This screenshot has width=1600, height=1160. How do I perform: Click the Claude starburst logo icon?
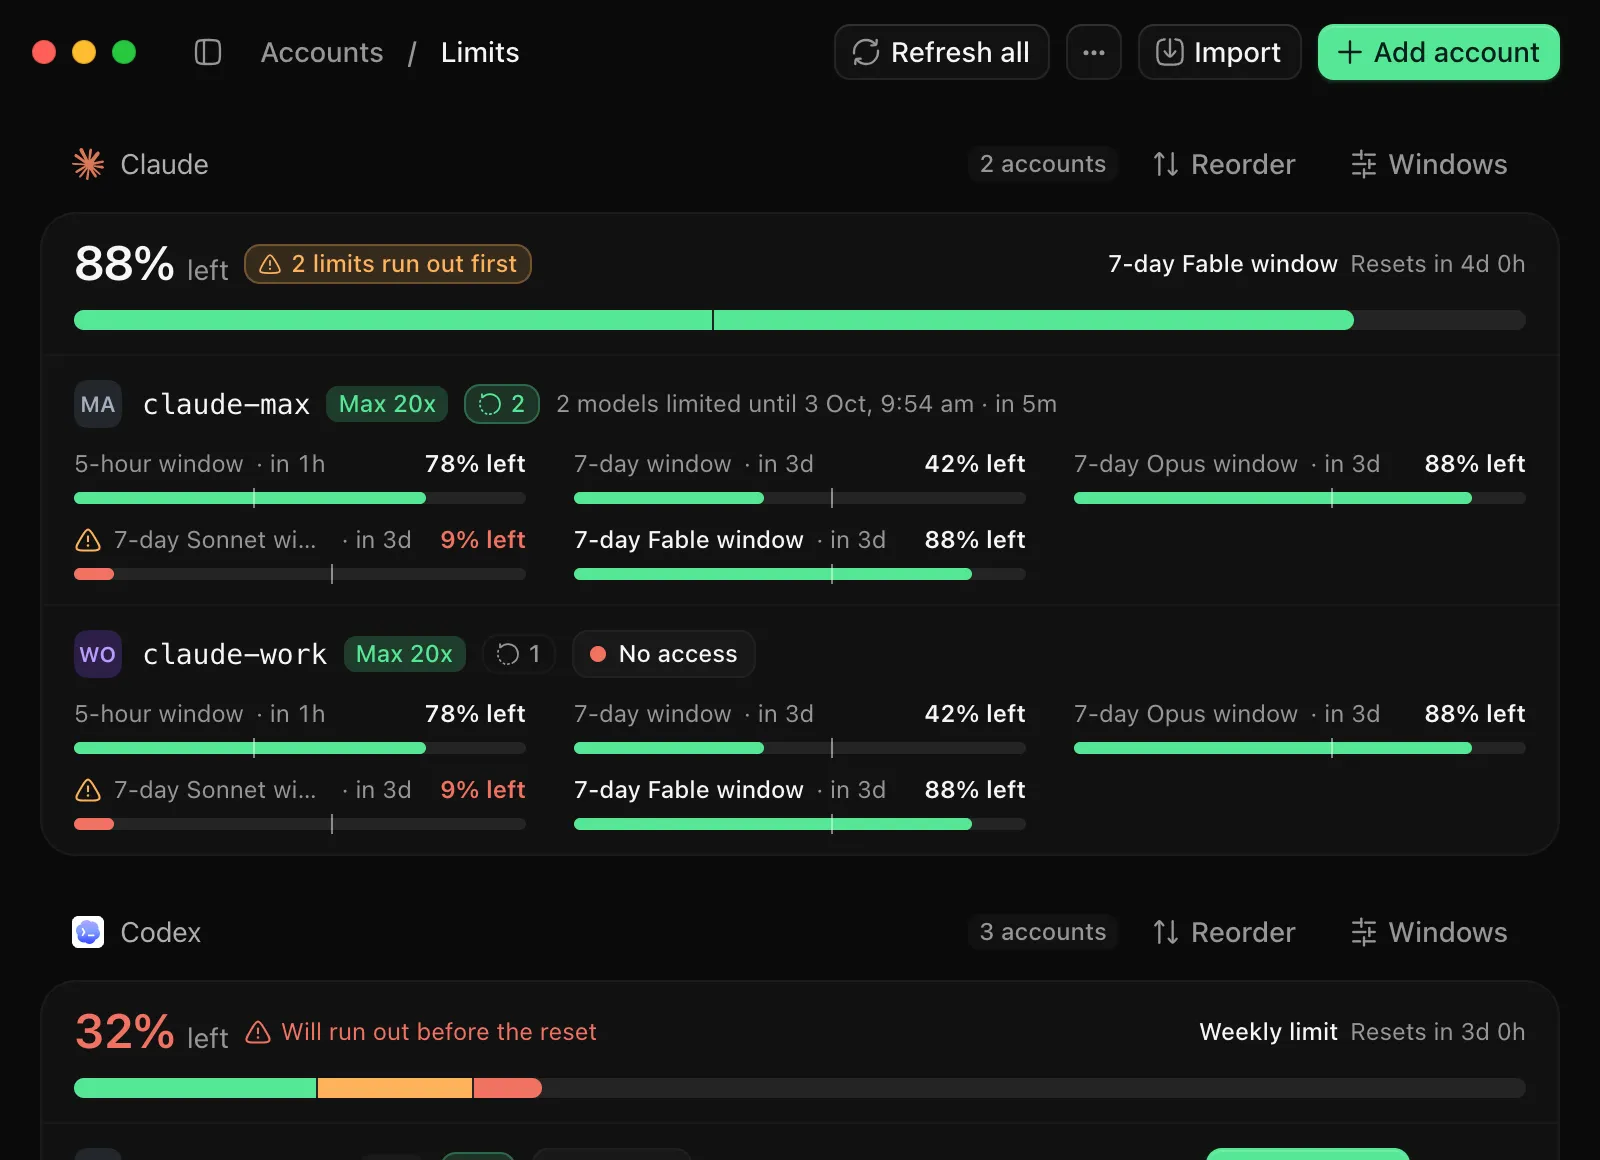click(88, 164)
